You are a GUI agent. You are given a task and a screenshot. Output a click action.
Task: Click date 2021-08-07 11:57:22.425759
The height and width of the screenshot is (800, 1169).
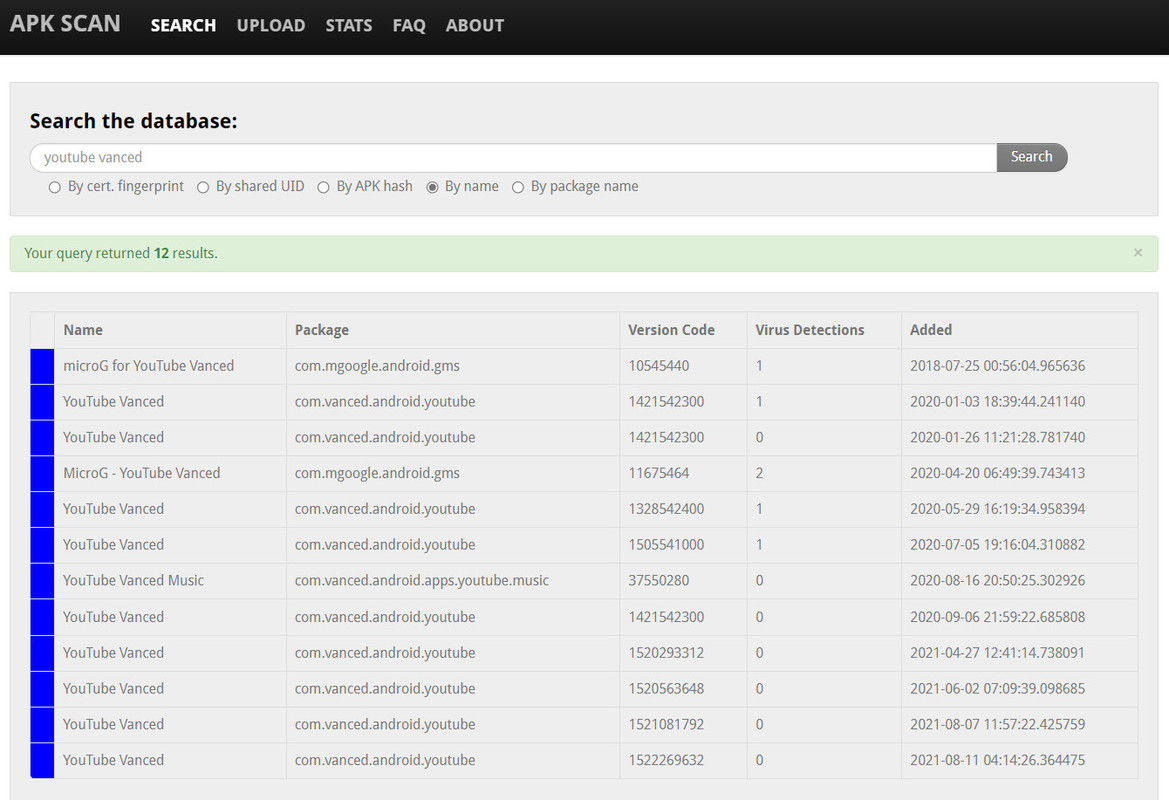coord(998,725)
